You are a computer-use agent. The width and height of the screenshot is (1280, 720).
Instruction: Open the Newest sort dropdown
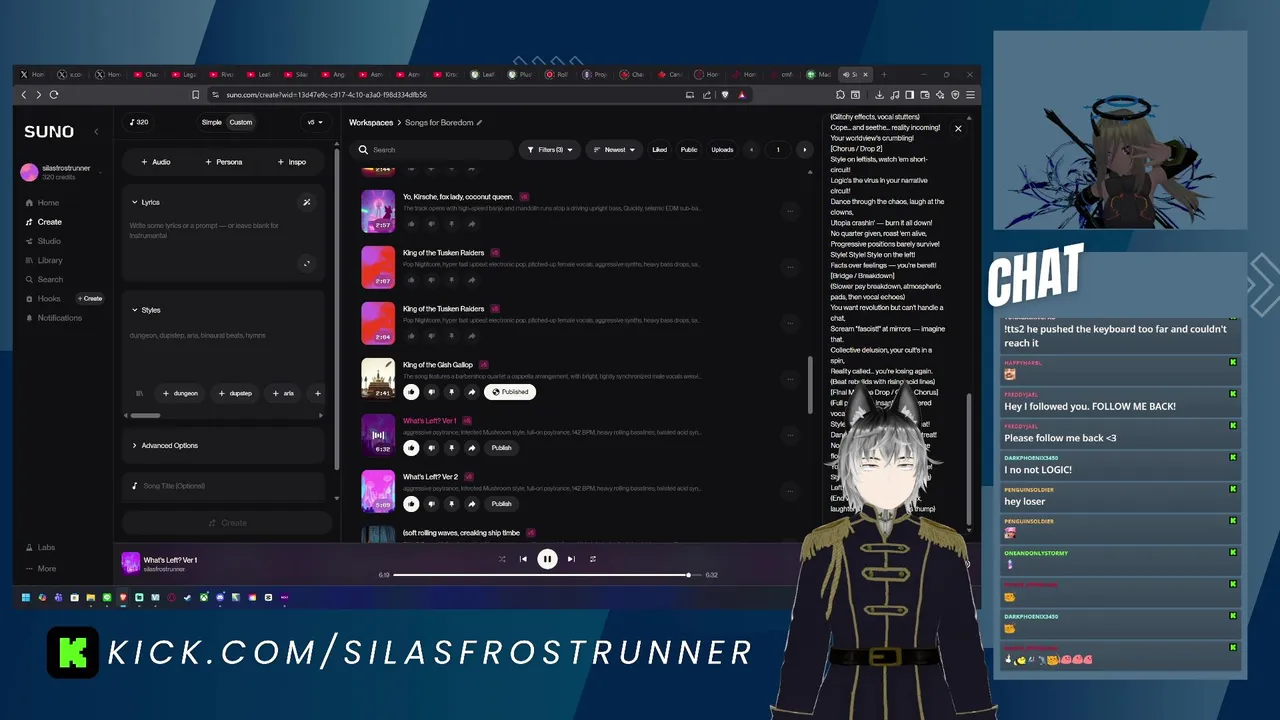[x=614, y=150]
